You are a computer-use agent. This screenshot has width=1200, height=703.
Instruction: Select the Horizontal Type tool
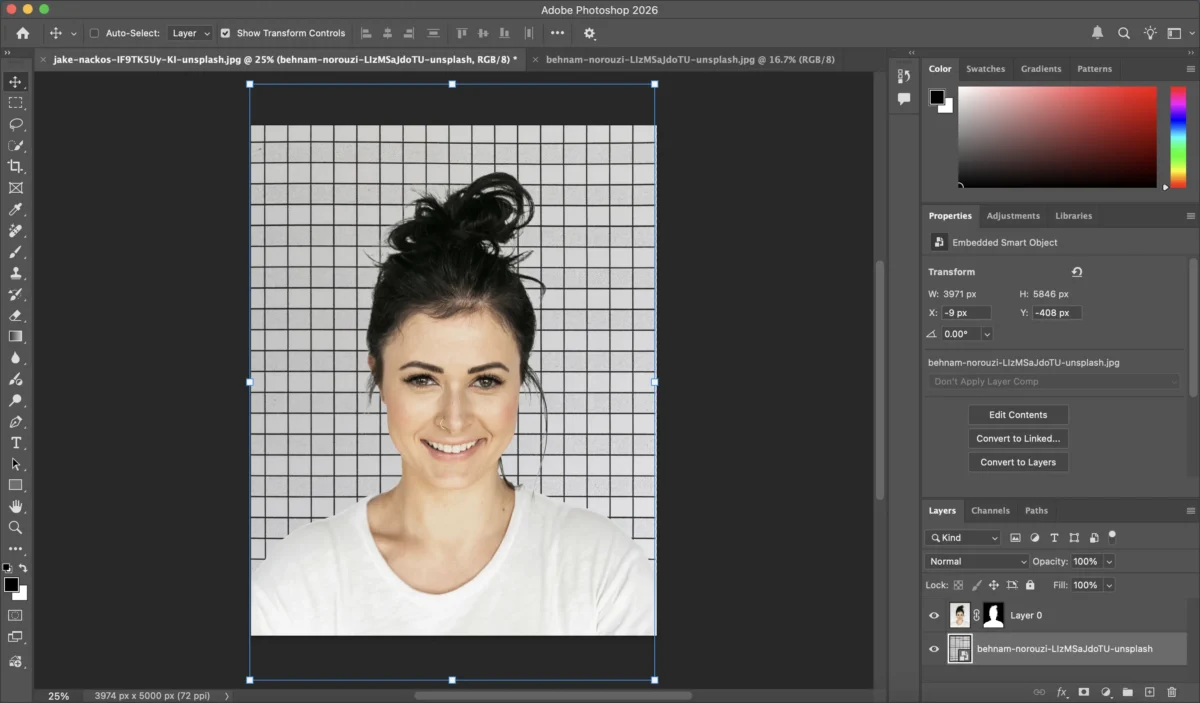[x=15, y=443]
